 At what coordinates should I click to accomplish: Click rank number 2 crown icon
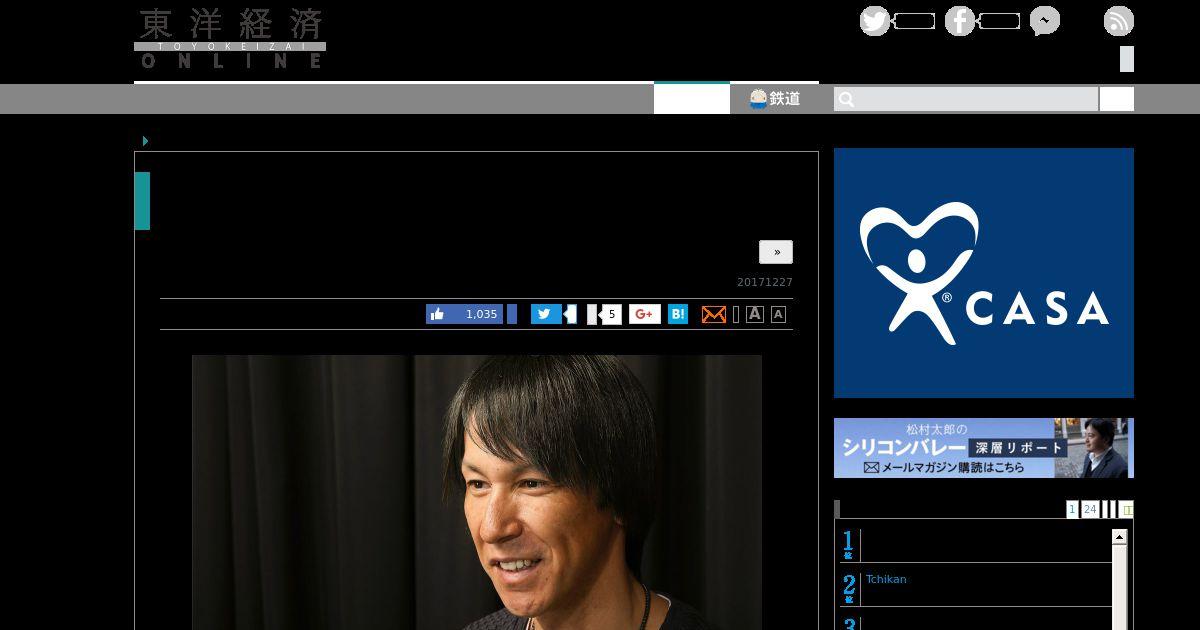[849, 588]
